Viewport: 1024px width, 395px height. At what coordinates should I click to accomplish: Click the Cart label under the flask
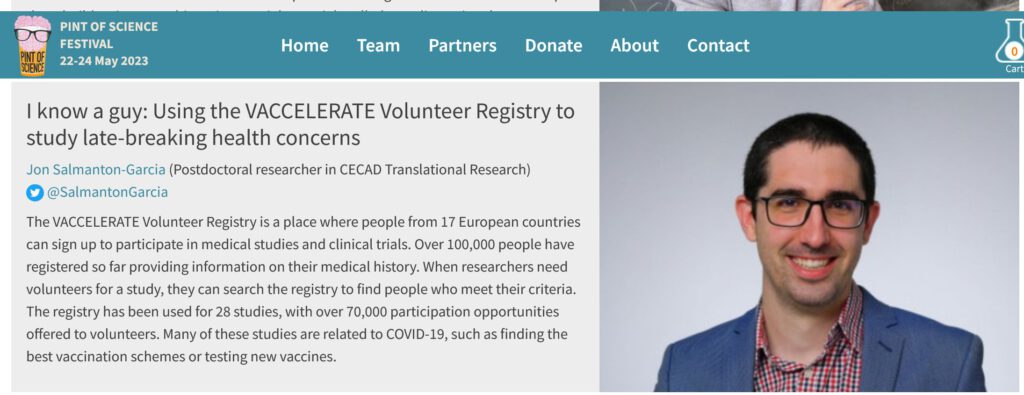point(1014,69)
